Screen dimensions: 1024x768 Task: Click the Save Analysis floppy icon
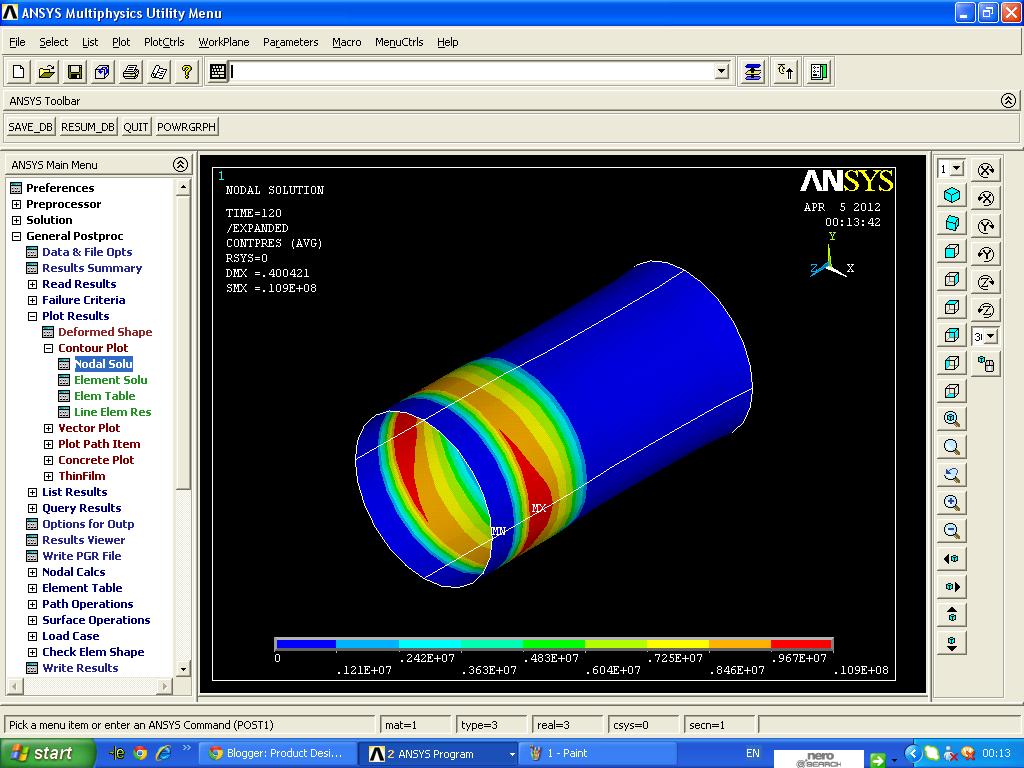click(74, 72)
